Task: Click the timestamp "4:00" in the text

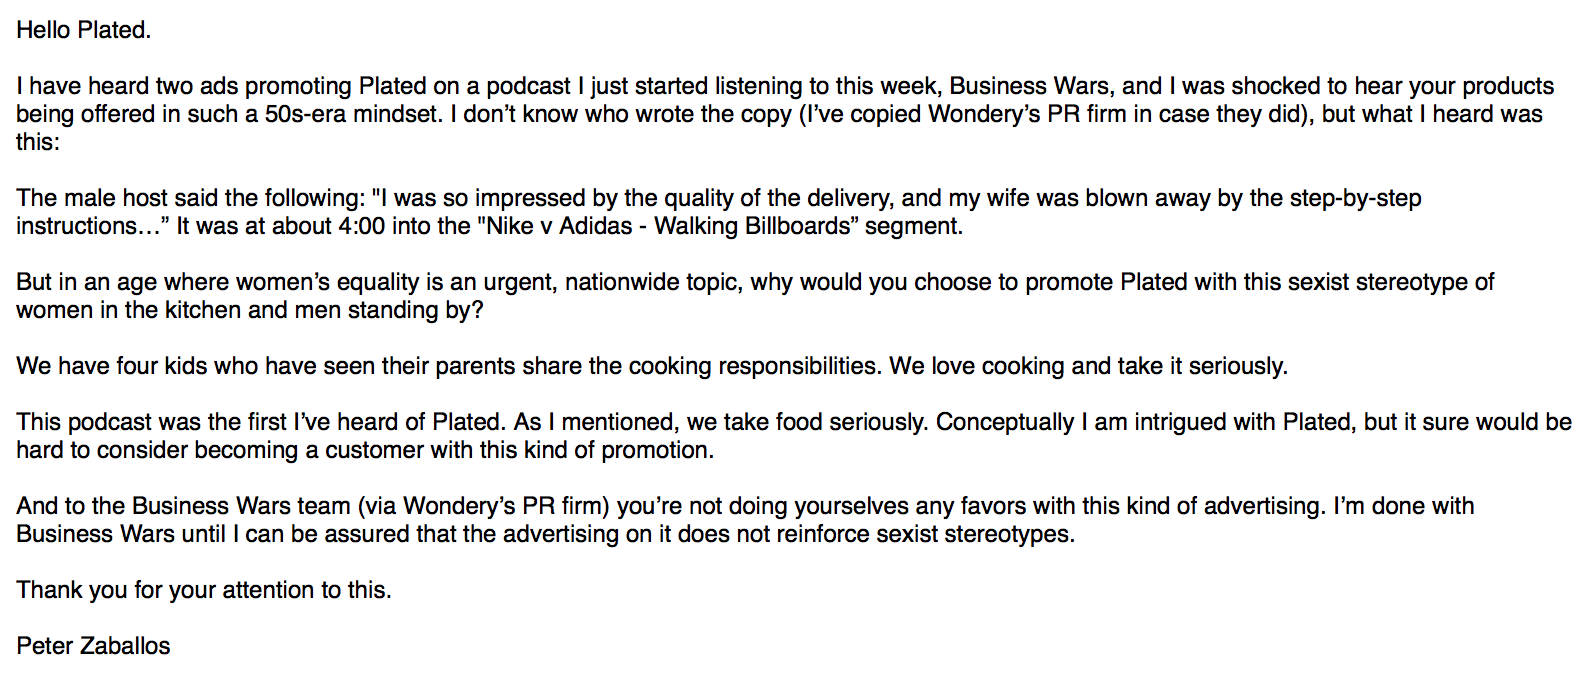Action: pyautogui.click(x=361, y=226)
